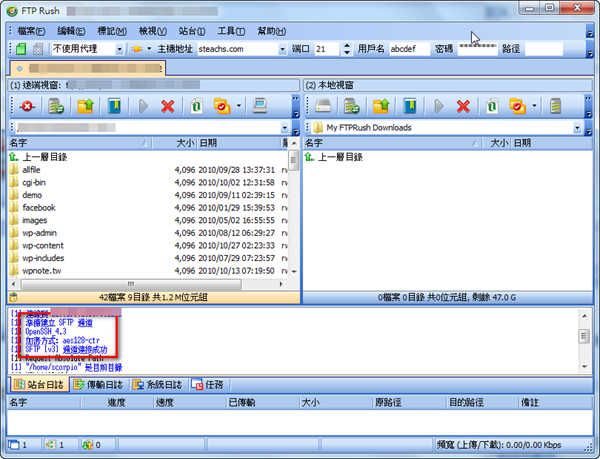Open the 編輯(E) menu
The height and width of the screenshot is (459, 600).
[x=71, y=31]
